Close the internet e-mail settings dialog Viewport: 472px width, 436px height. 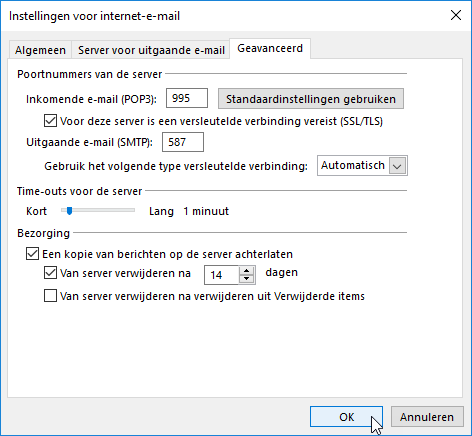click(x=456, y=15)
